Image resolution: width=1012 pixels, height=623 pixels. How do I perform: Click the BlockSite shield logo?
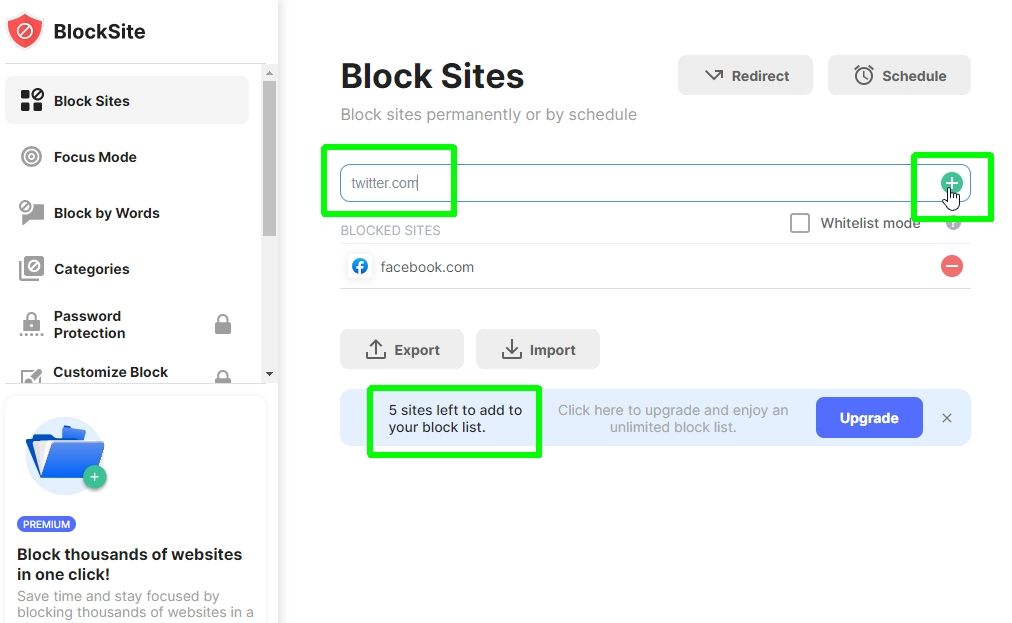[23, 31]
